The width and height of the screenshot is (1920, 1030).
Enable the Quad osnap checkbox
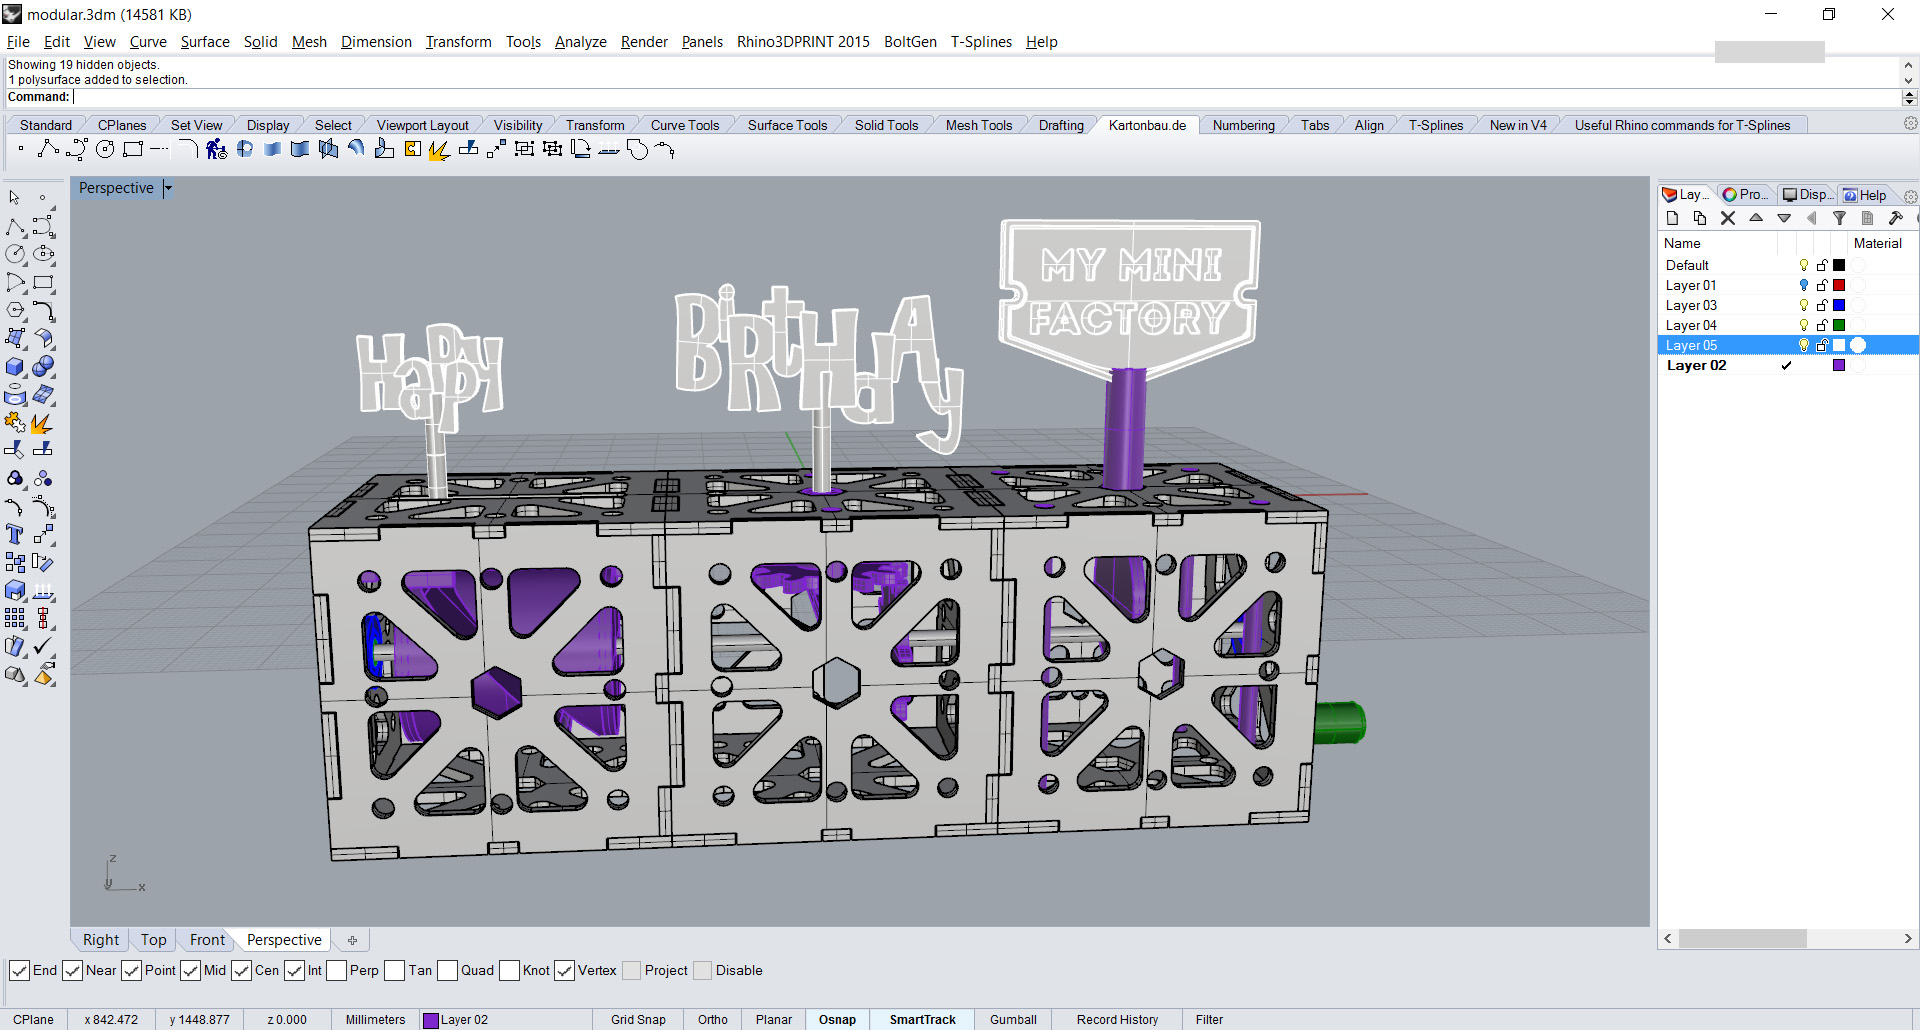pos(448,971)
